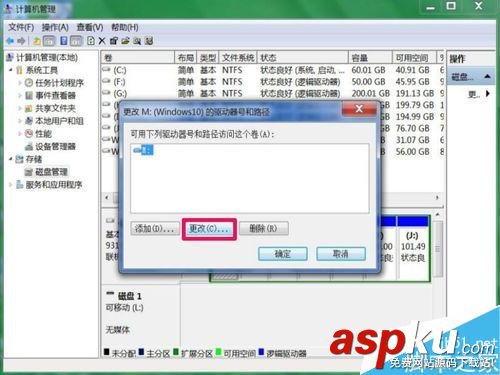Click the Forward arrow in toolbar

[21, 41]
